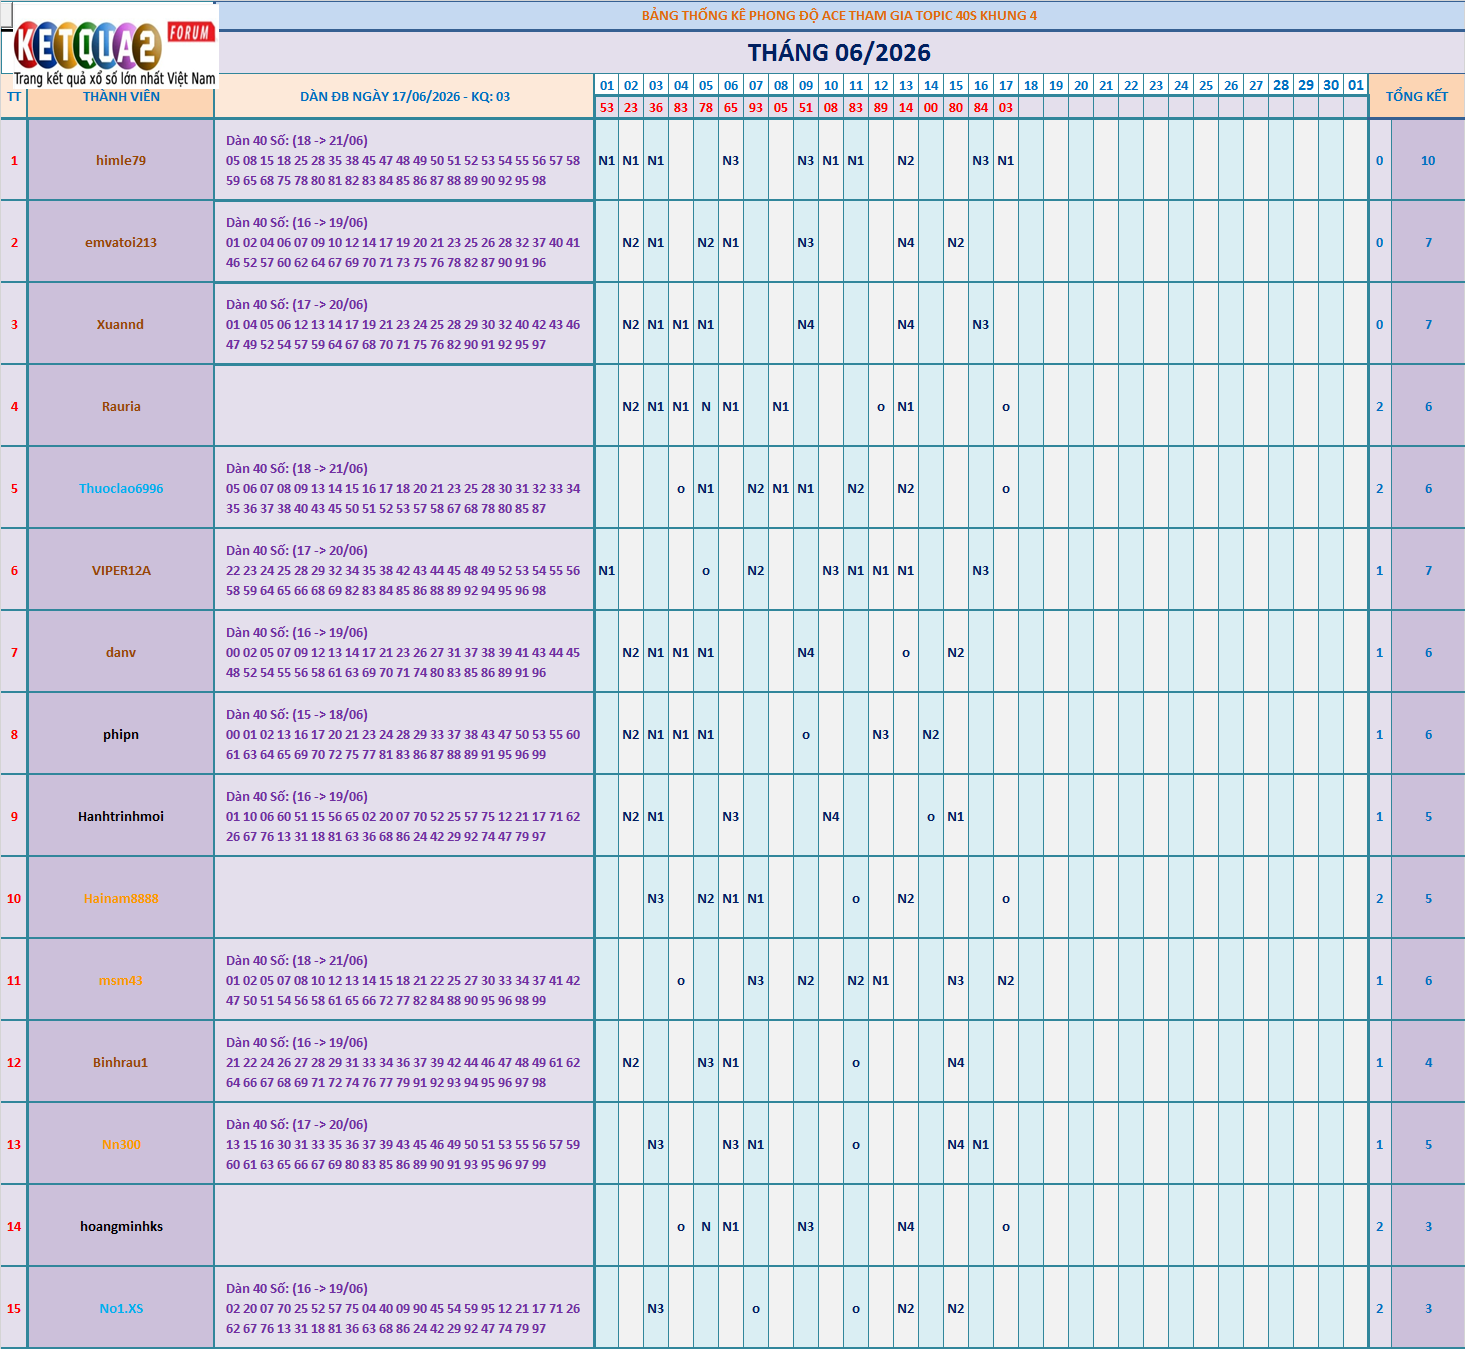Select the day 17 column header
The width and height of the screenshot is (1465, 1349).
1006,85
